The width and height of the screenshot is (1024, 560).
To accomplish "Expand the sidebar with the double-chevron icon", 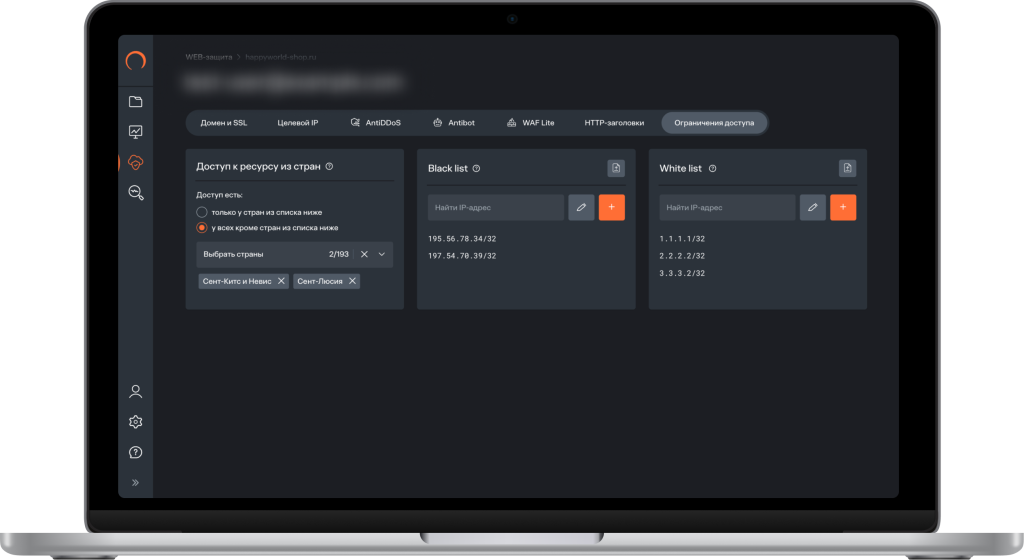I will point(135,483).
